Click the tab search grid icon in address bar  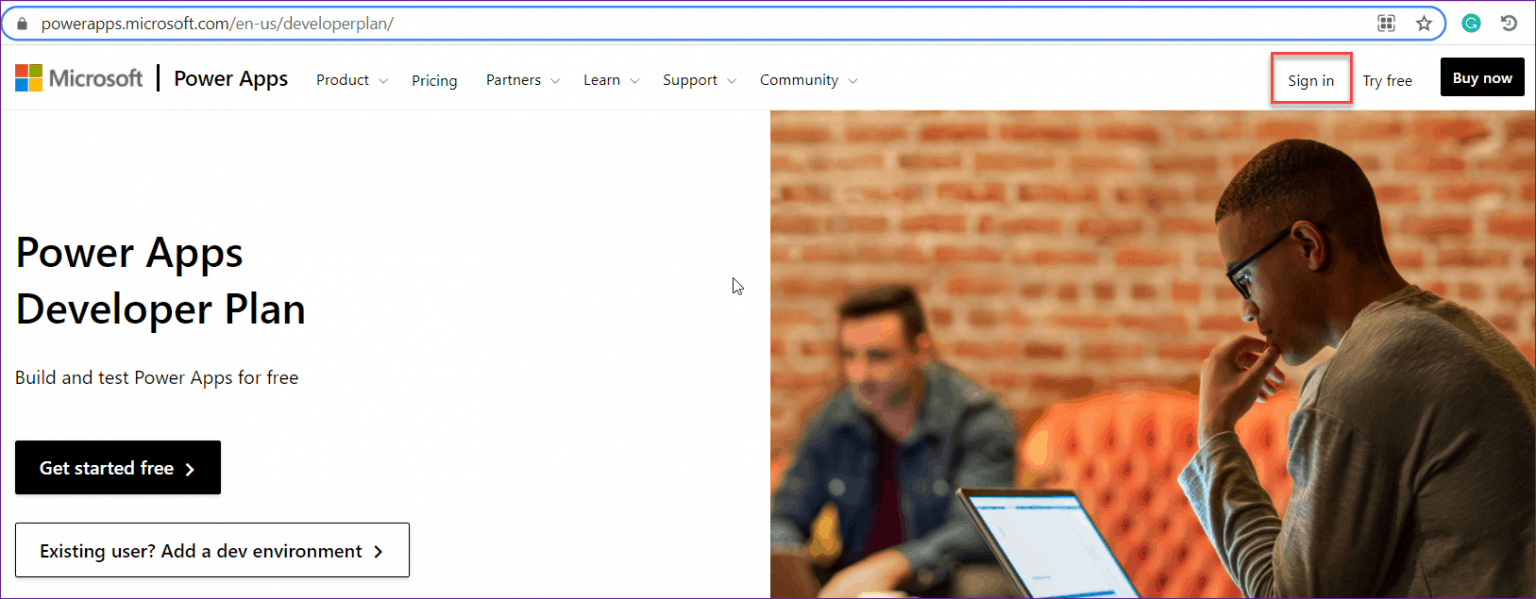coord(1386,22)
